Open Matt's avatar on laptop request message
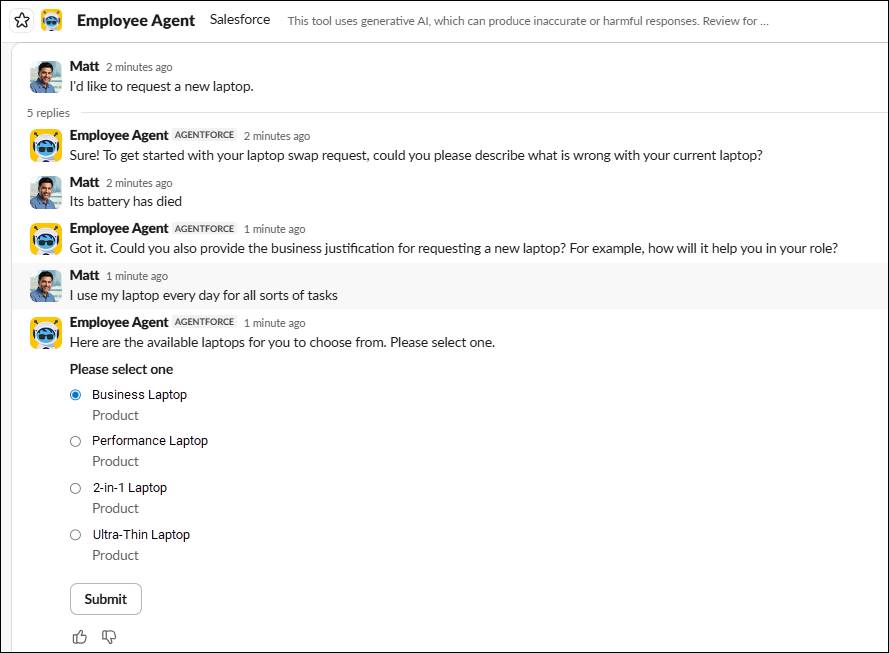This screenshot has width=889, height=653. coord(46,77)
